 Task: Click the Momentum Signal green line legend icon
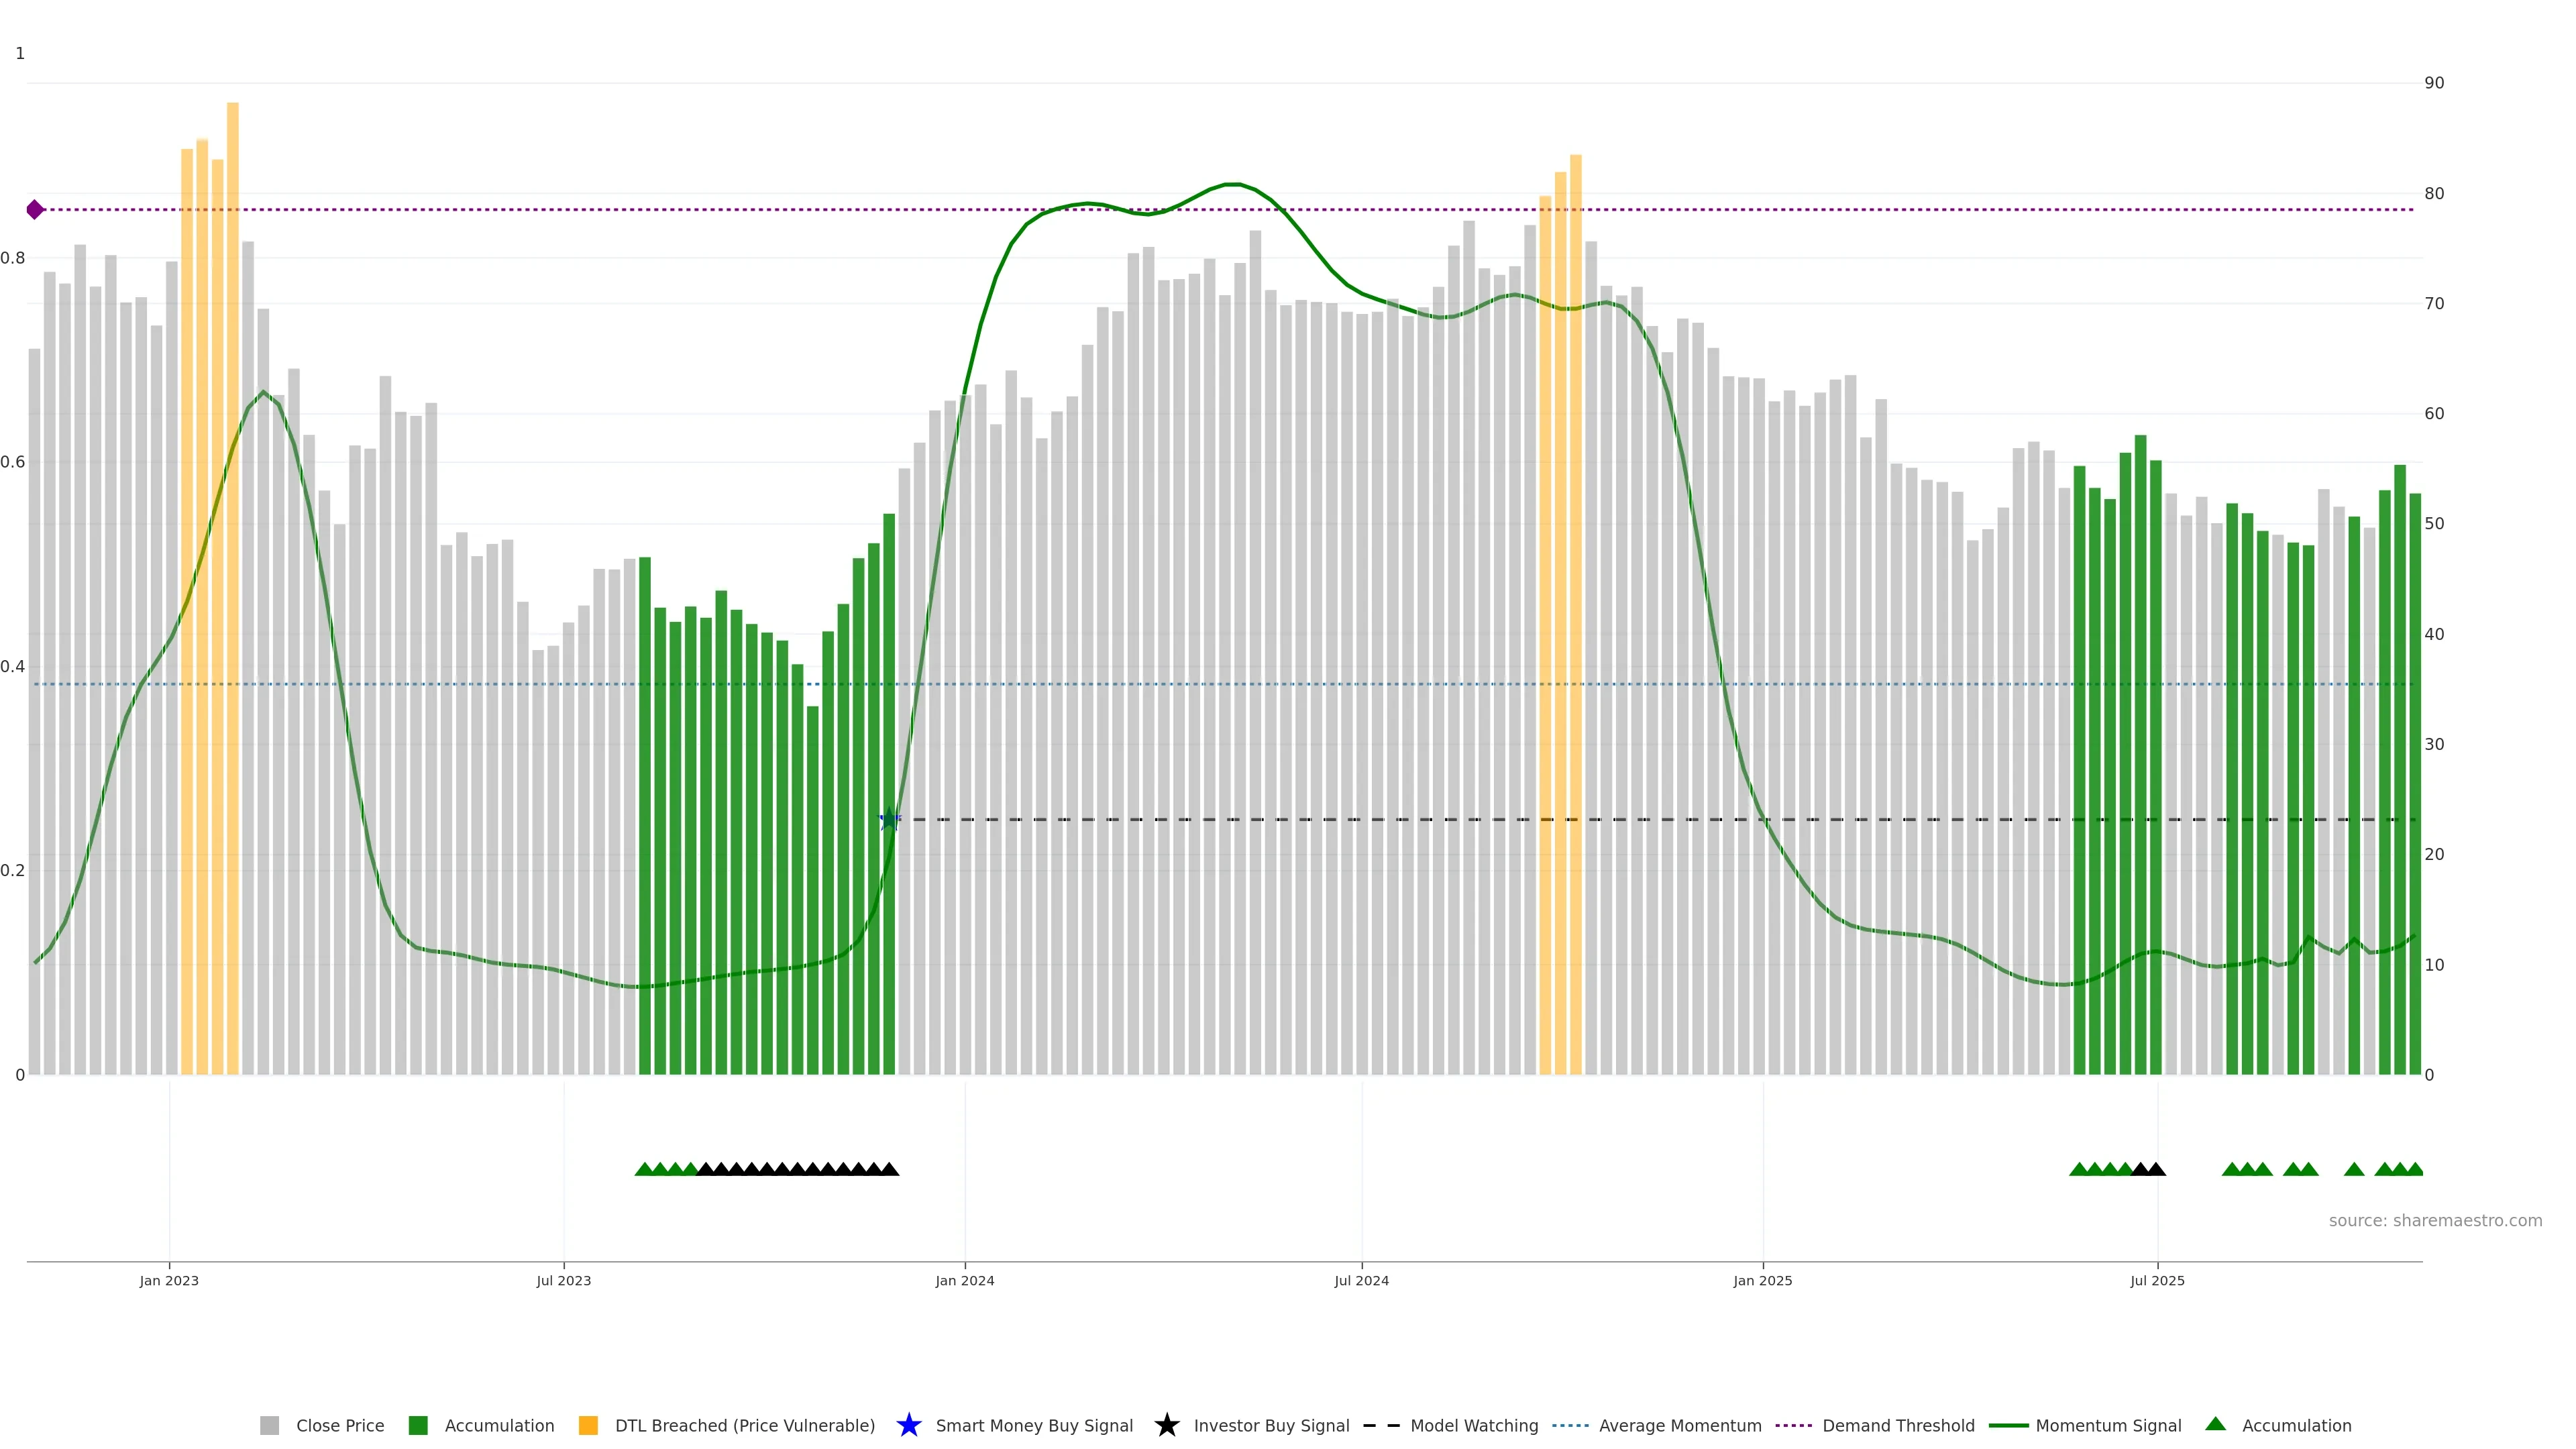(2008, 1426)
